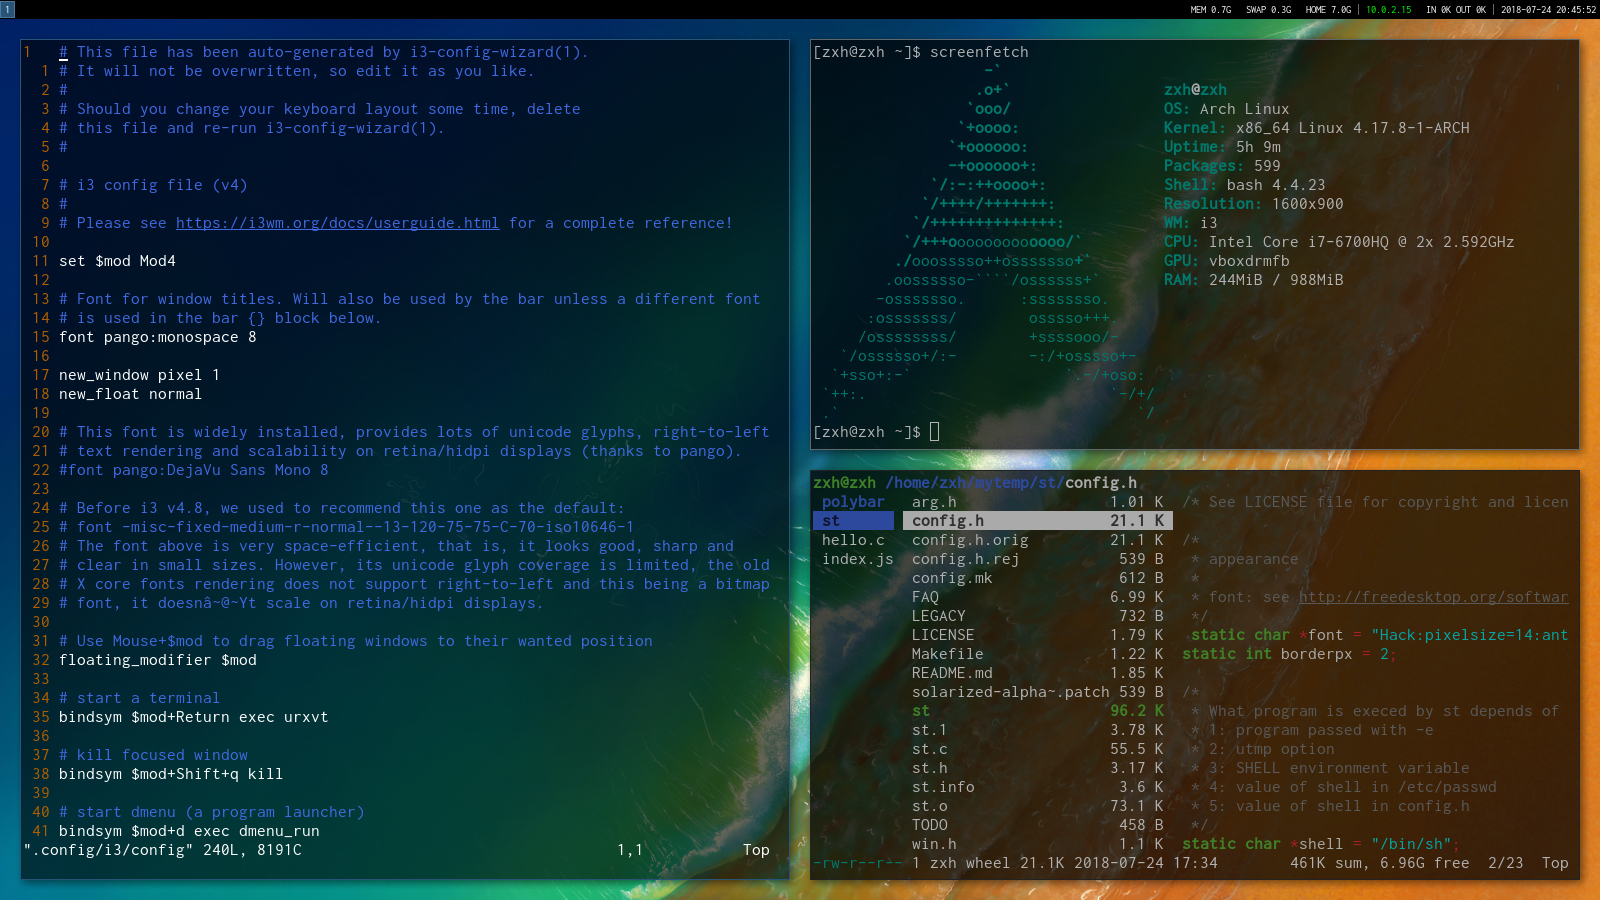
Task: Click the ranger file permissions '-rw-r--r--' status
Action: pyautogui.click(x=858, y=863)
